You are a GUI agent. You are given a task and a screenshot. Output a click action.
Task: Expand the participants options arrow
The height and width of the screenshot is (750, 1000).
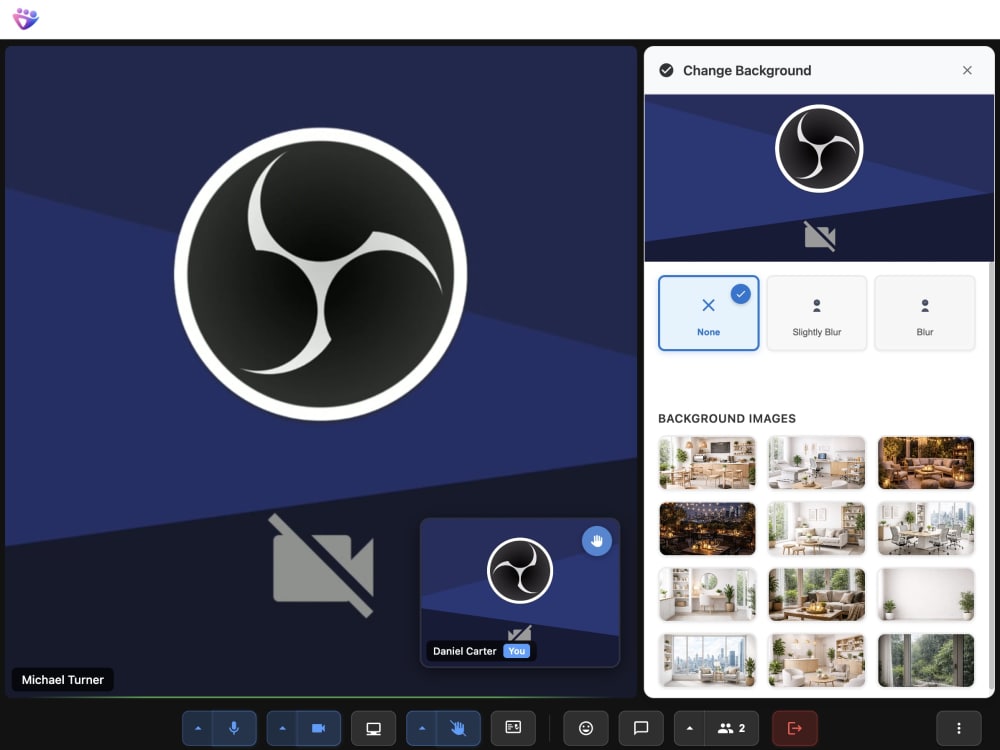689,728
